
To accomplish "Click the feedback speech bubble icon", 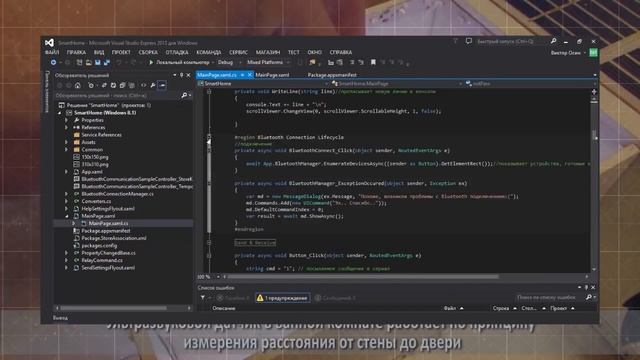I will pyautogui.click(x=469, y=41).
